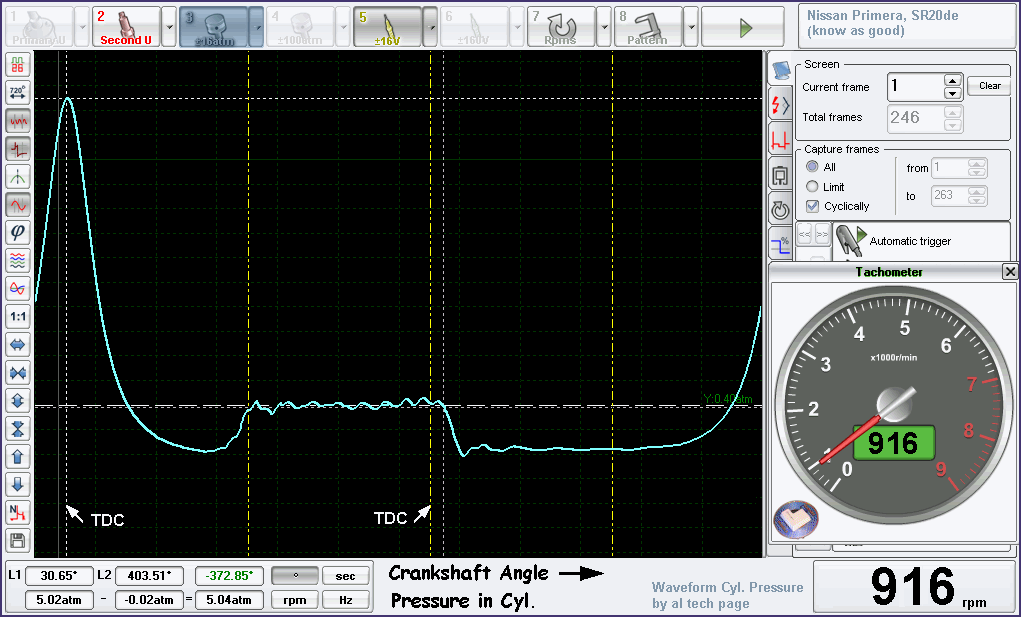The height and width of the screenshot is (617, 1021).
Task: Click the floppy disk save icon
Action: [18, 541]
